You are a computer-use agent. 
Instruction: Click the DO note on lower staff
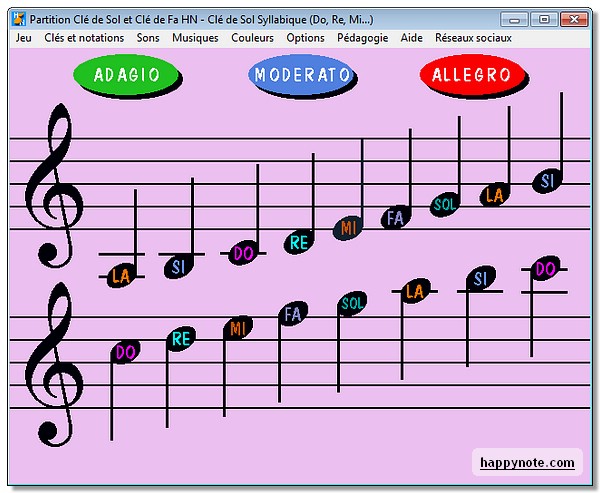click(x=126, y=352)
